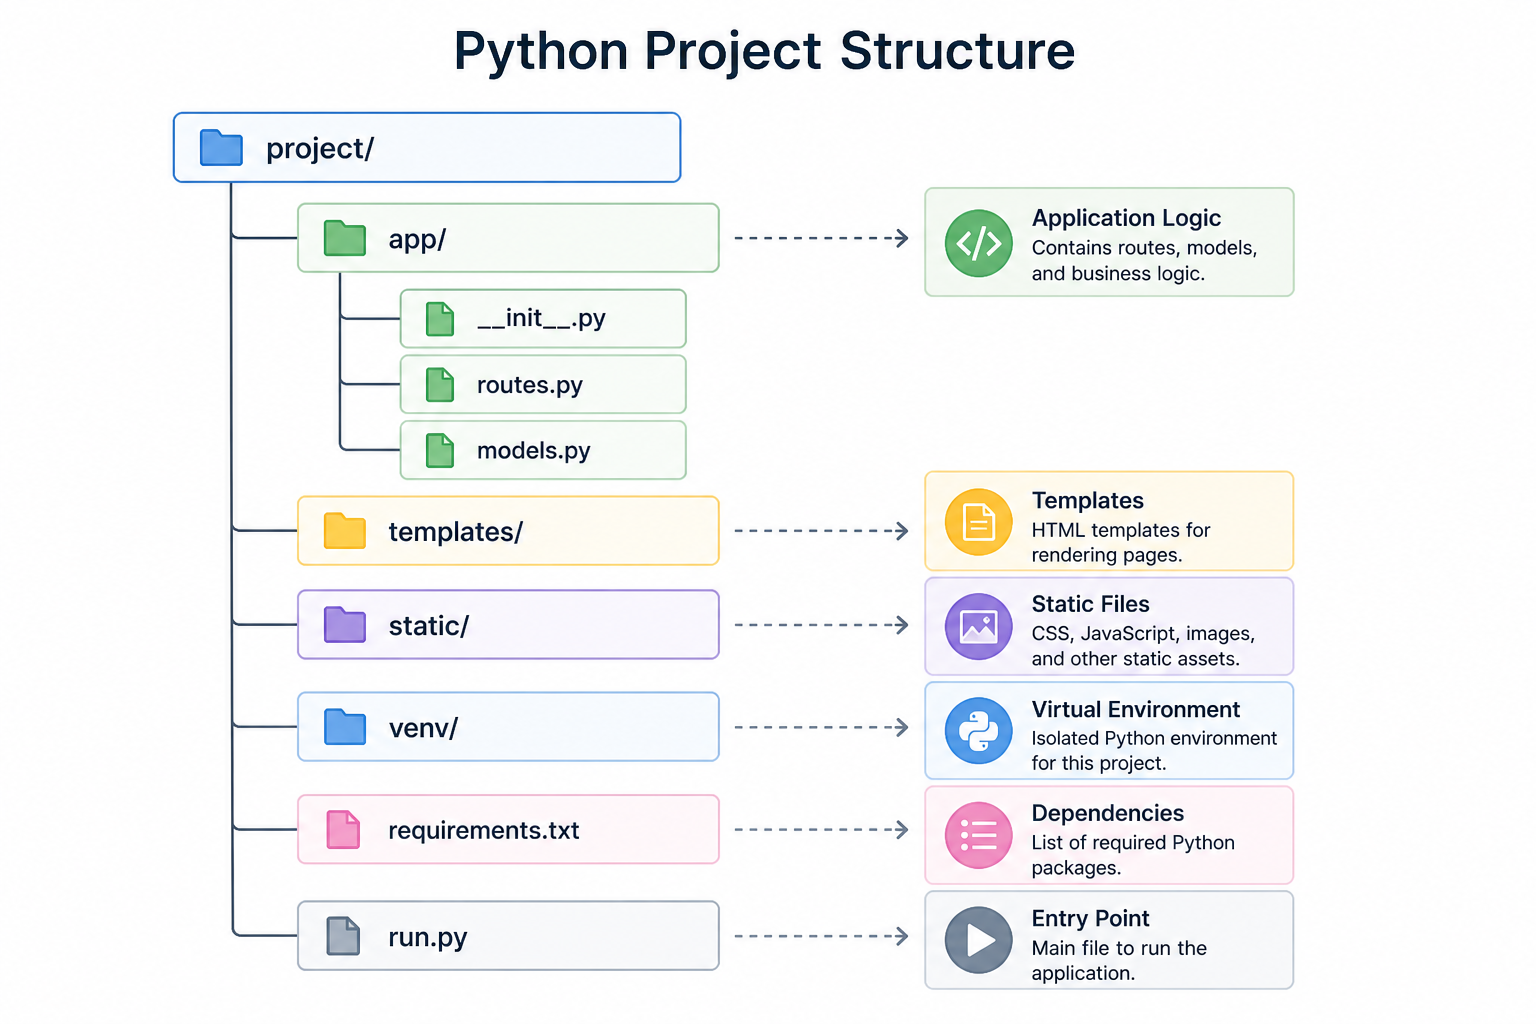
Task: Click the yellow templates/ folder icon
Action: (345, 531)
